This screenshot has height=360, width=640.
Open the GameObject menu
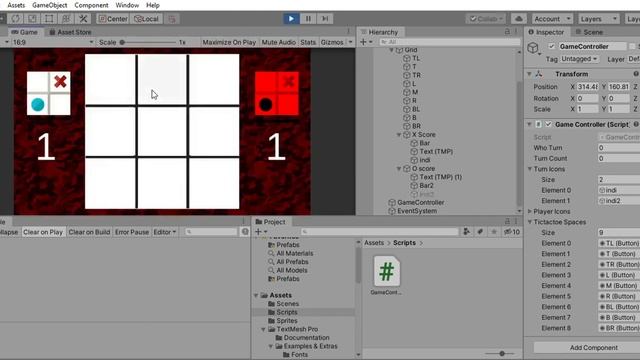[50, 5]
